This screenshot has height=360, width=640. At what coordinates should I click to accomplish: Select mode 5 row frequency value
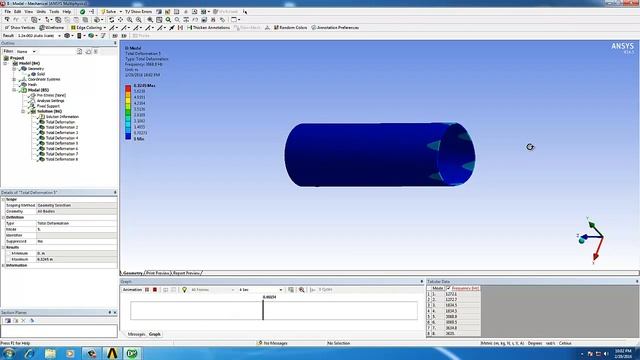coord(451,316)
